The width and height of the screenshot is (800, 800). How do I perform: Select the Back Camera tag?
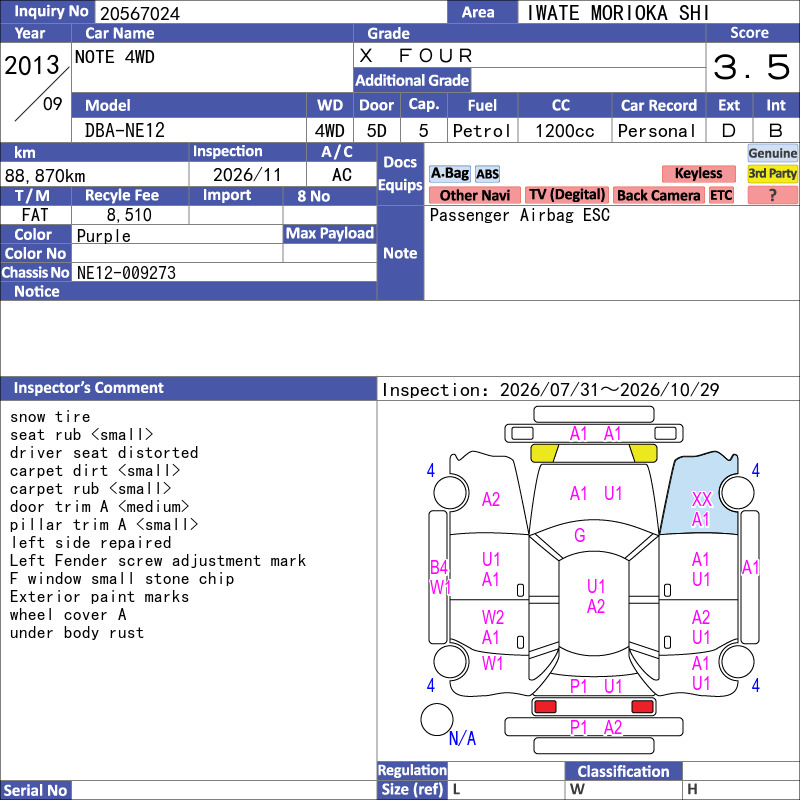[x=658, y=195]
